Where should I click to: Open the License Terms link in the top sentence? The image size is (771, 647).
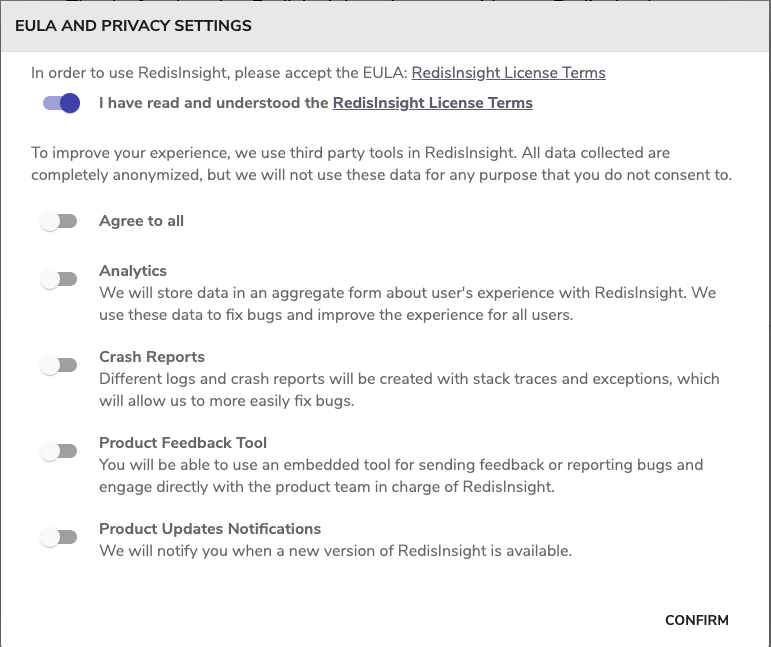tap(508, 73)
